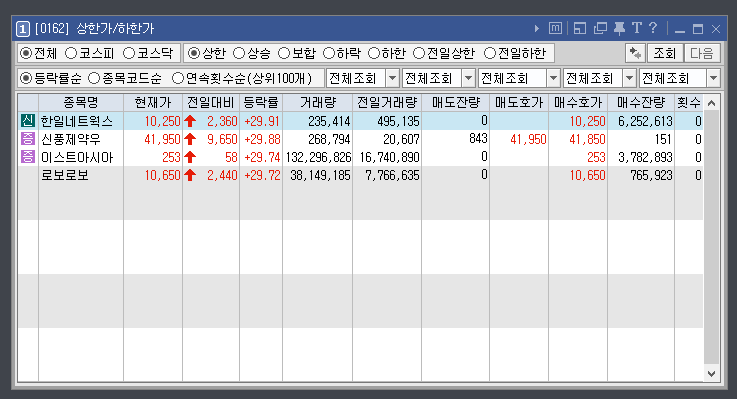The width and height of the screenshot is (737, 399).
Task: Open the font 'T' setting icon
Action: coord(637,28)
